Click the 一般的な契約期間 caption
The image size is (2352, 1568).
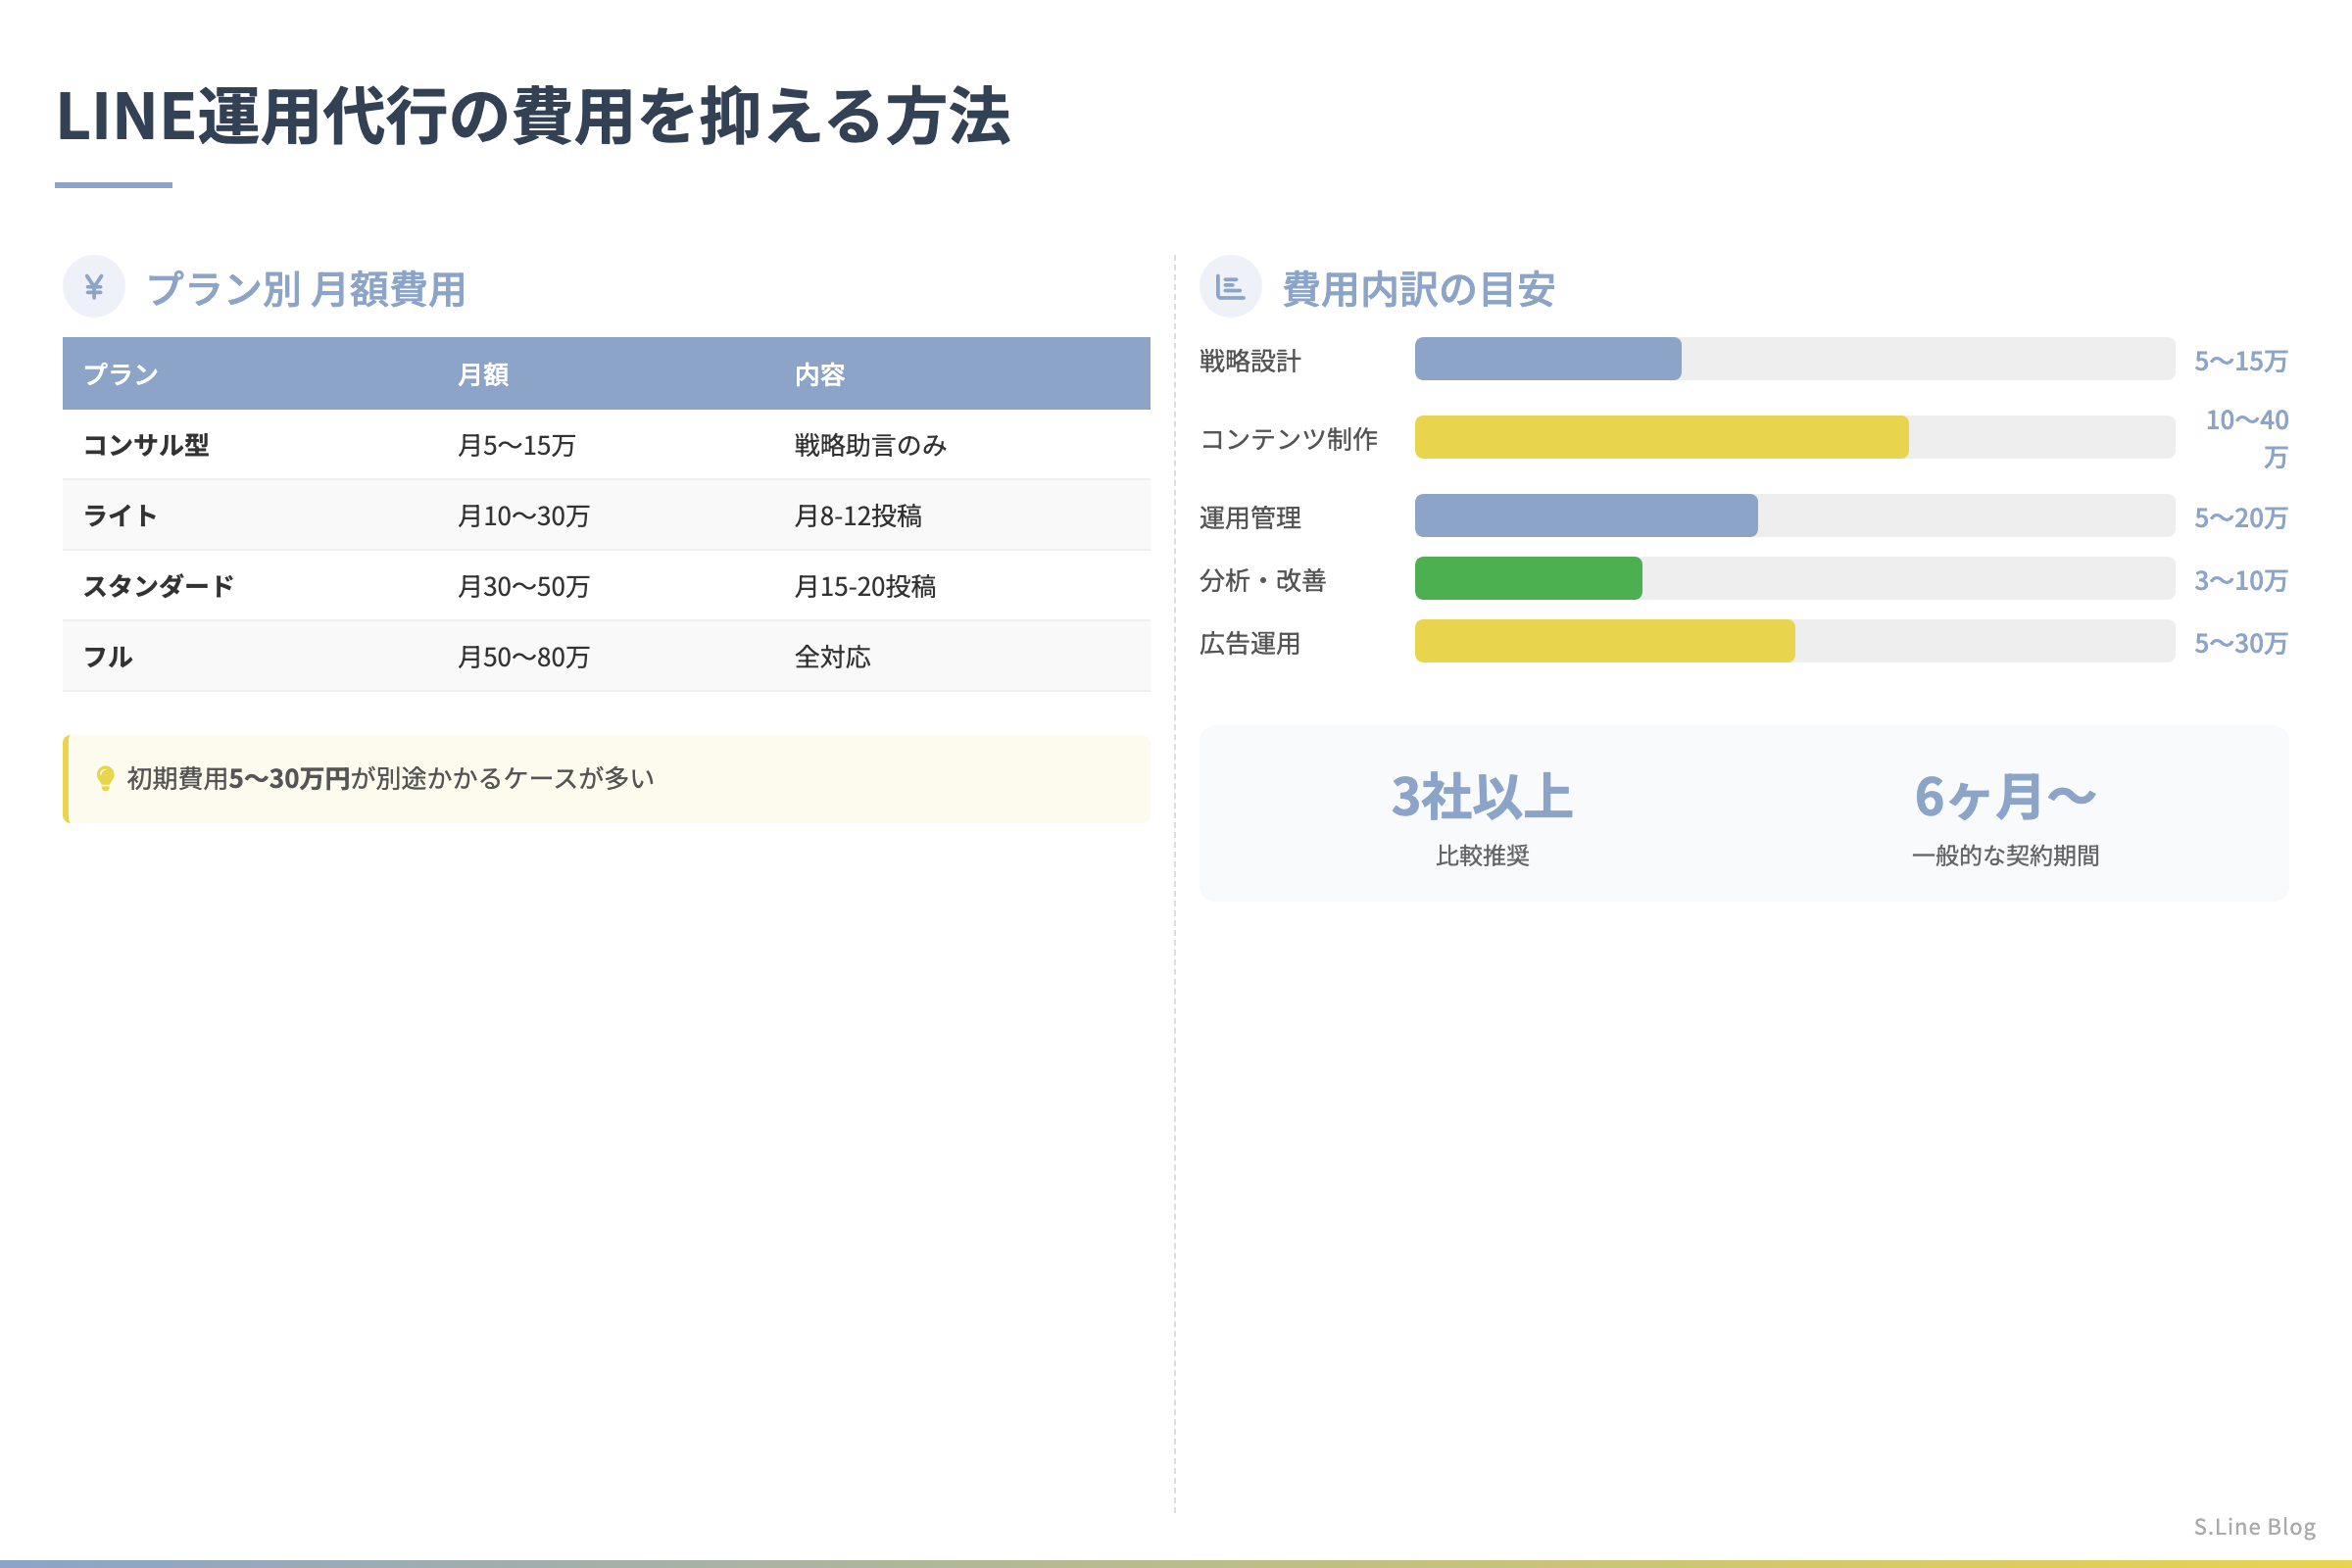[x=2005, y=855]
